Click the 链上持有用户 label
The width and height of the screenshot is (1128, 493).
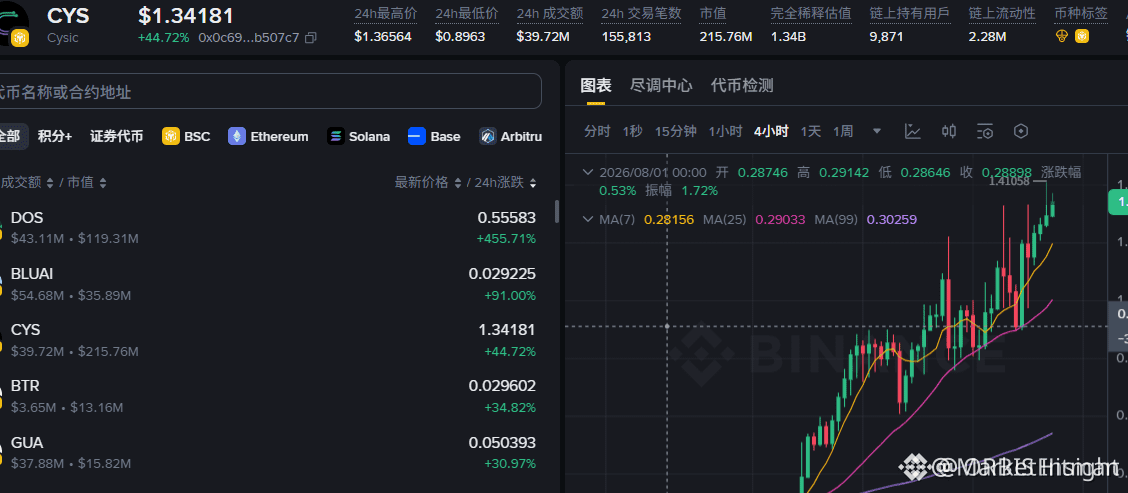[909, 14]
